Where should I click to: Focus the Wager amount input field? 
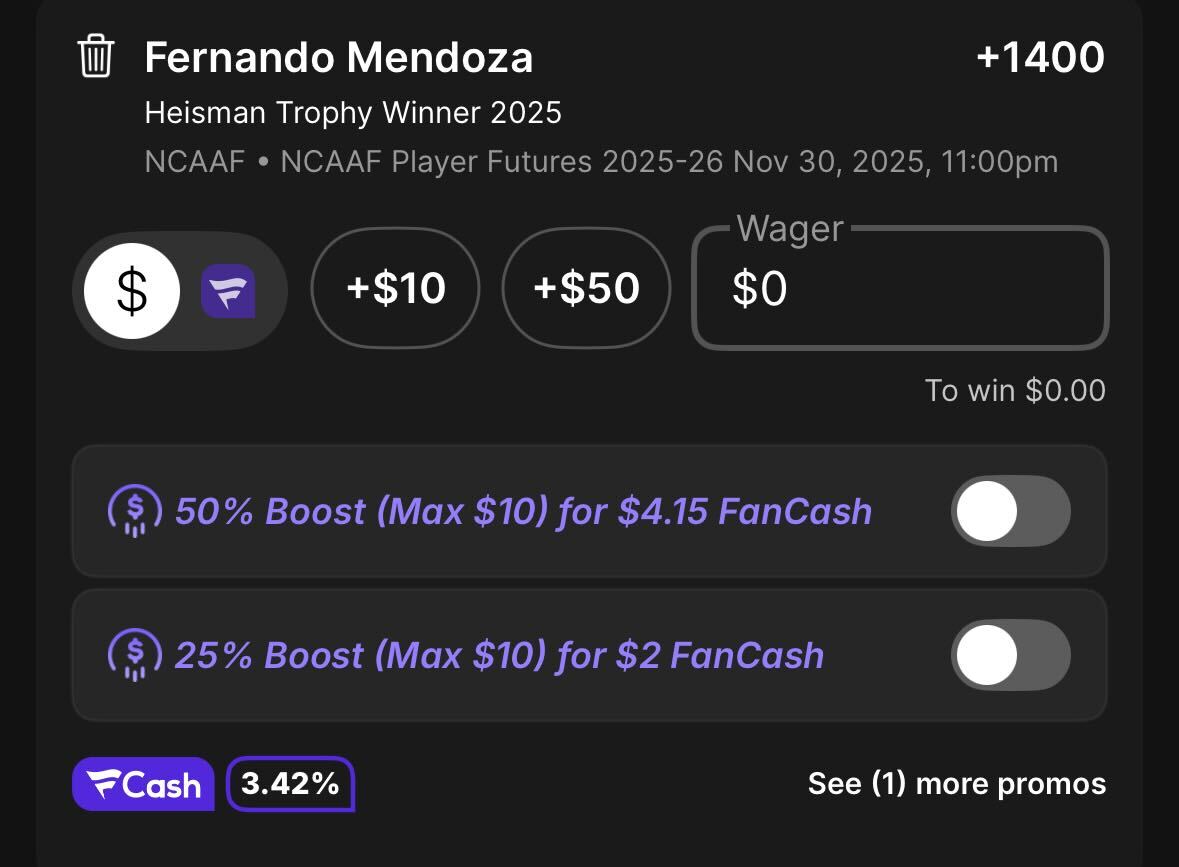[x=900, y=290]
